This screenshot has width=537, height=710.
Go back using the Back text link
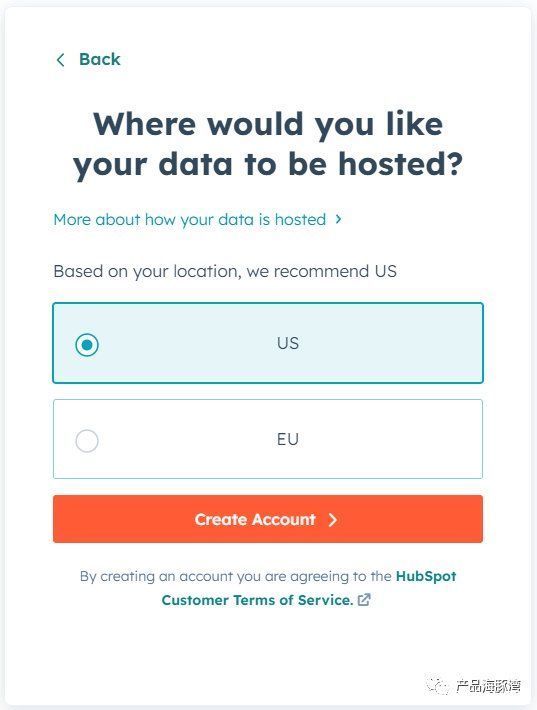coord(100,59)
